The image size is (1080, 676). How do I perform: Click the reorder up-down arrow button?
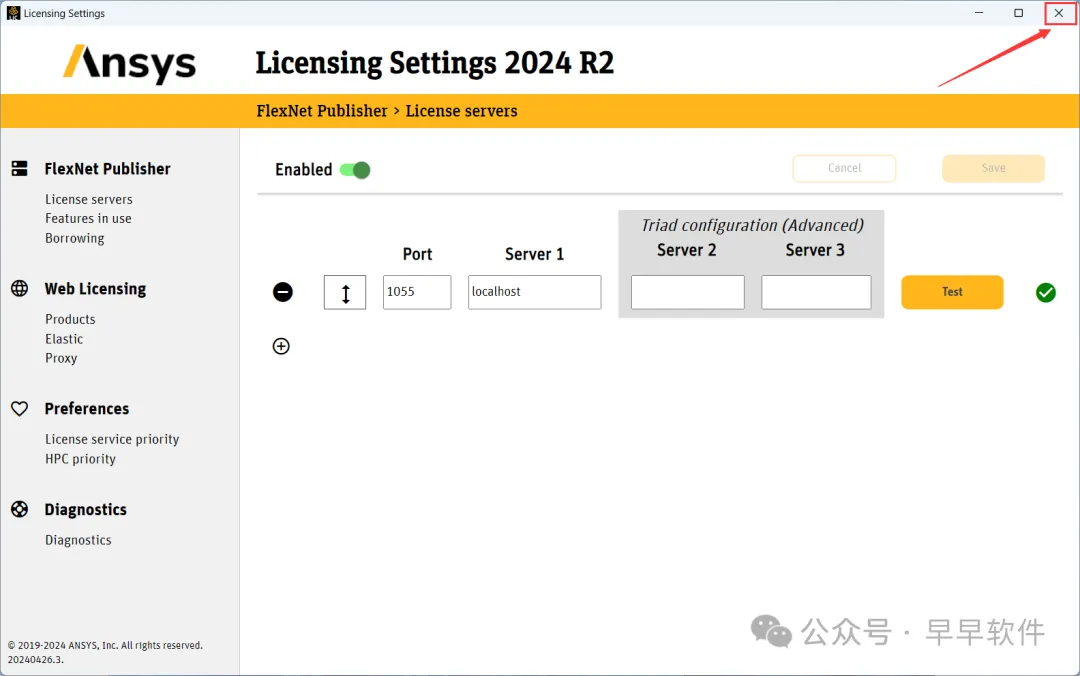coord(345,293)
